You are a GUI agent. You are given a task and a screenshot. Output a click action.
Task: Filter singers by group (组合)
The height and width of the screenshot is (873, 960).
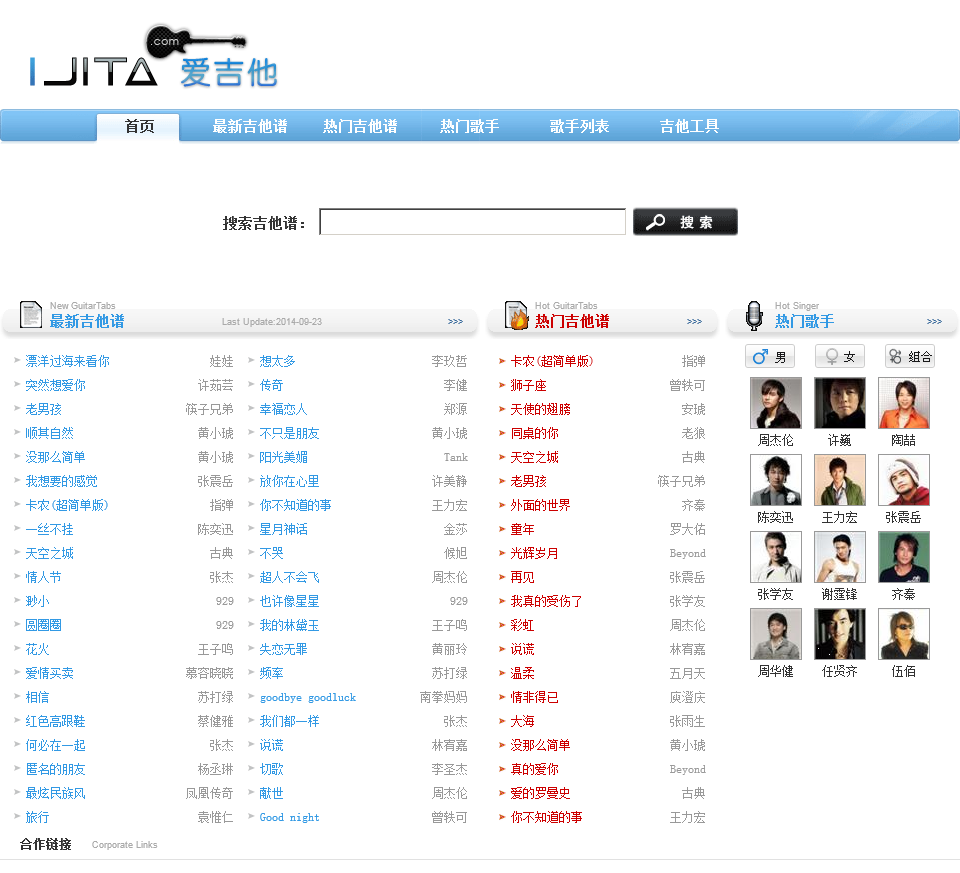(x=910, y=357)
